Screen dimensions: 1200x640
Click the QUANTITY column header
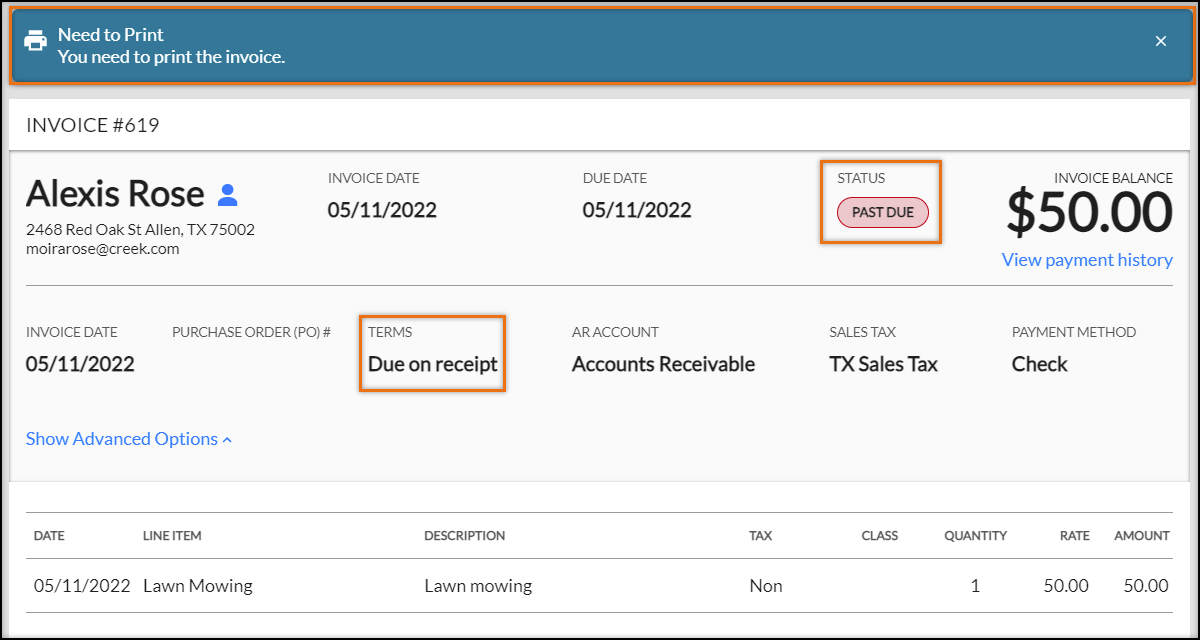pyautogui.click(x=976, y=536)
